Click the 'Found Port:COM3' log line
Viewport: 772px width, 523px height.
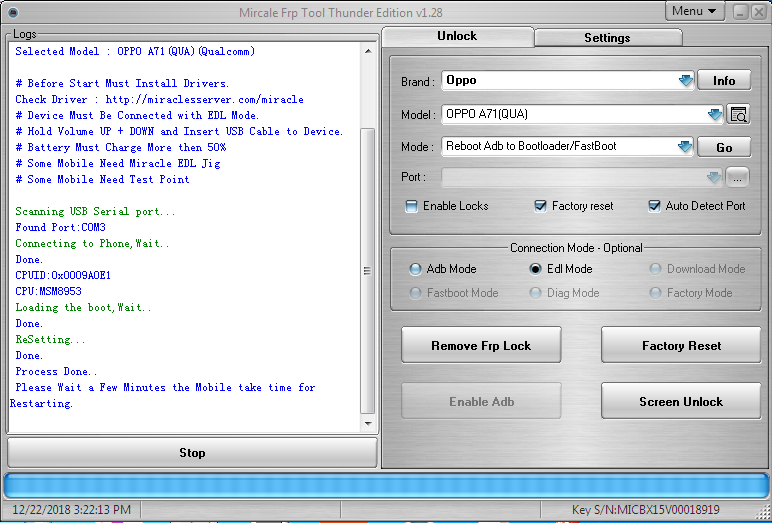[x=61, y=228]
